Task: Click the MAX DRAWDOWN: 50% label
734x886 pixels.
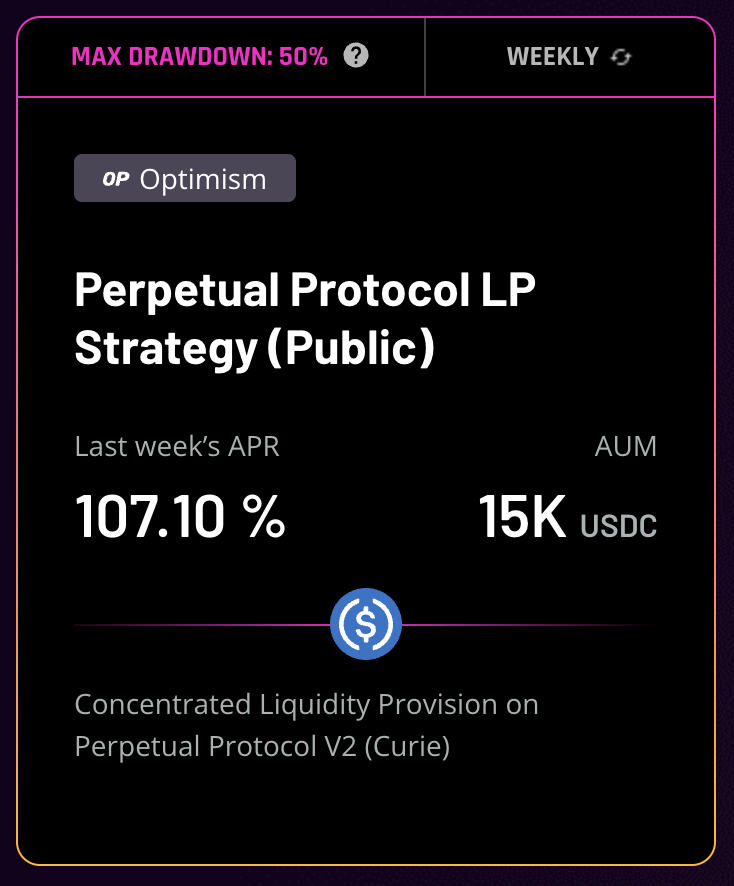Action: (x=199, y=57)
